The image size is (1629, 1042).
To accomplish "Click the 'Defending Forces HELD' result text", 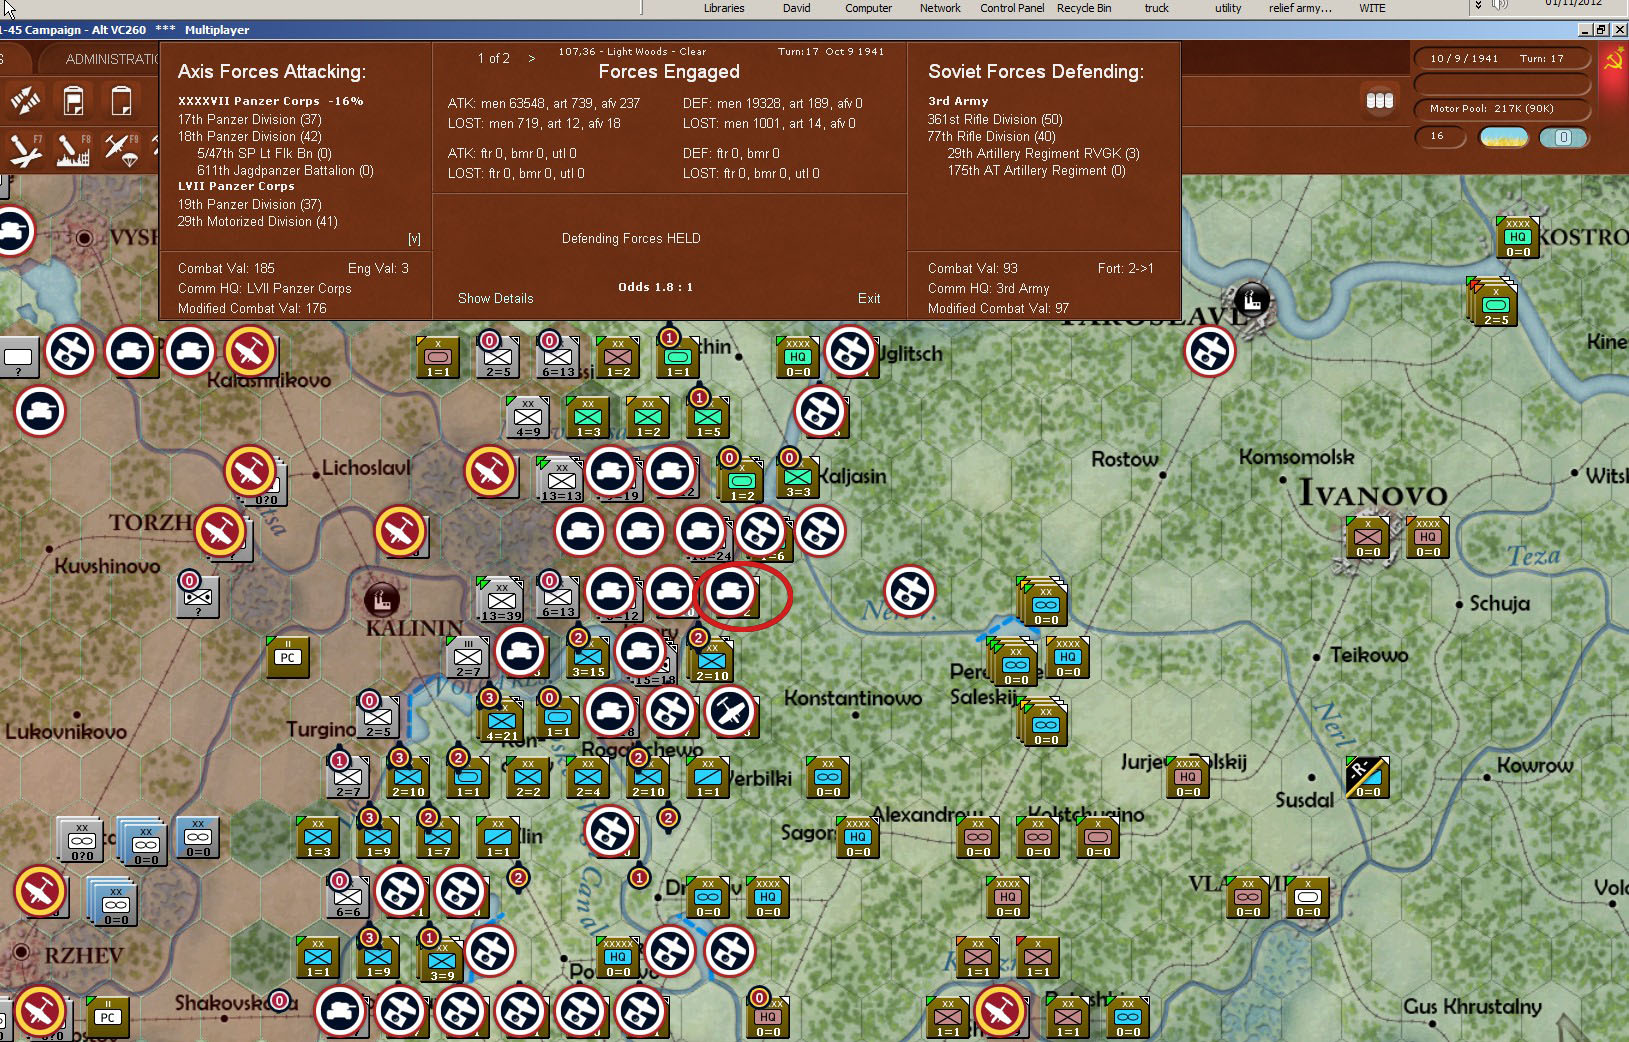I will click(631, 238).
